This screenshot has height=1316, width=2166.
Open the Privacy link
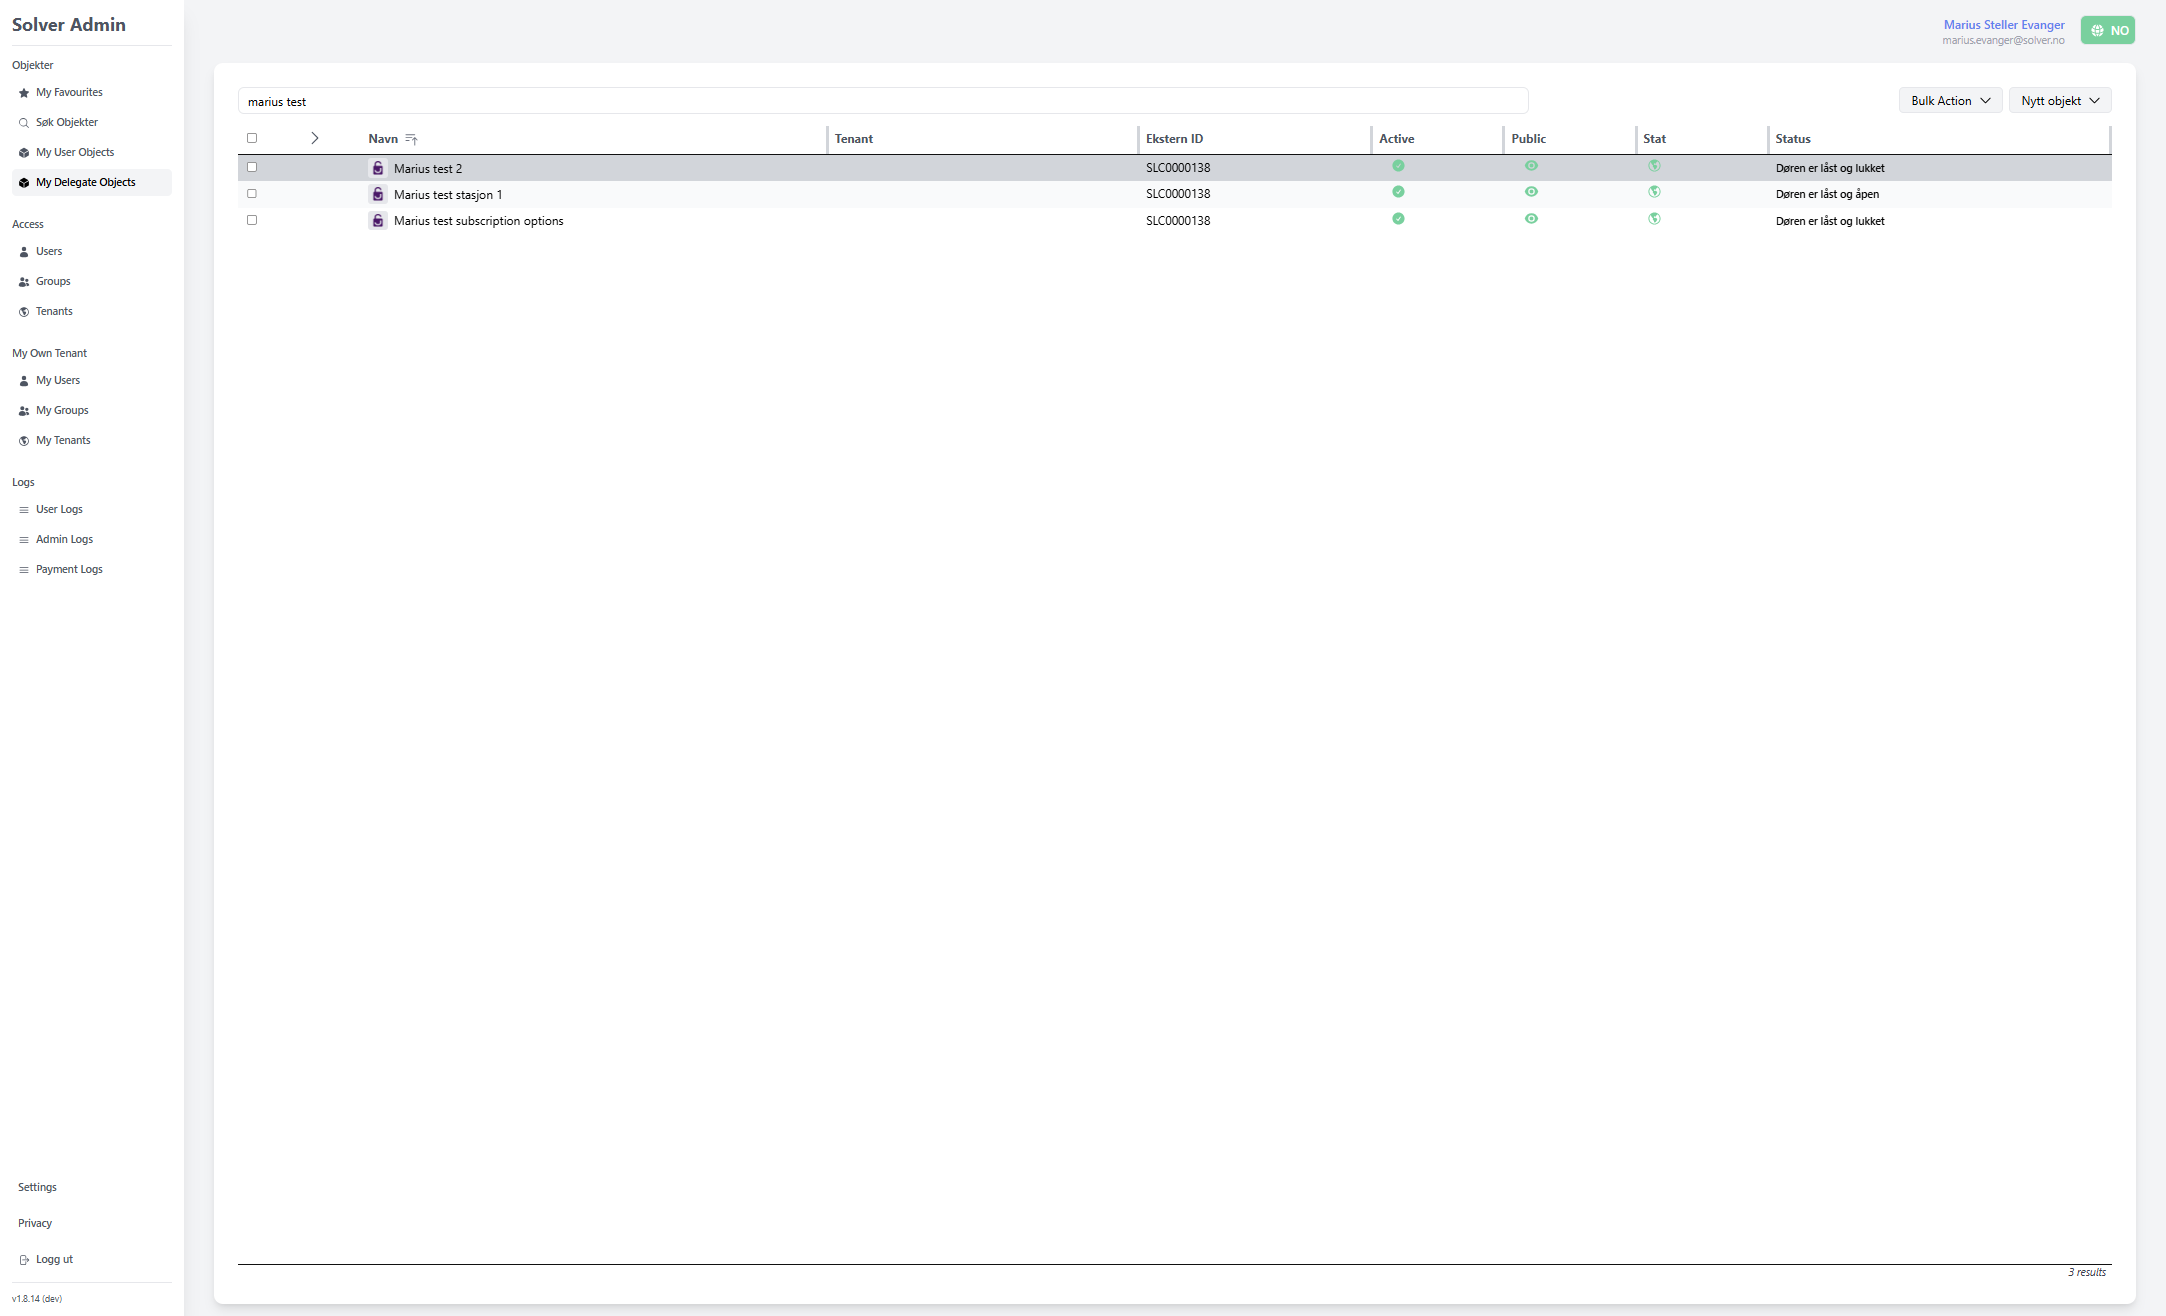(x=35, y=1224)
